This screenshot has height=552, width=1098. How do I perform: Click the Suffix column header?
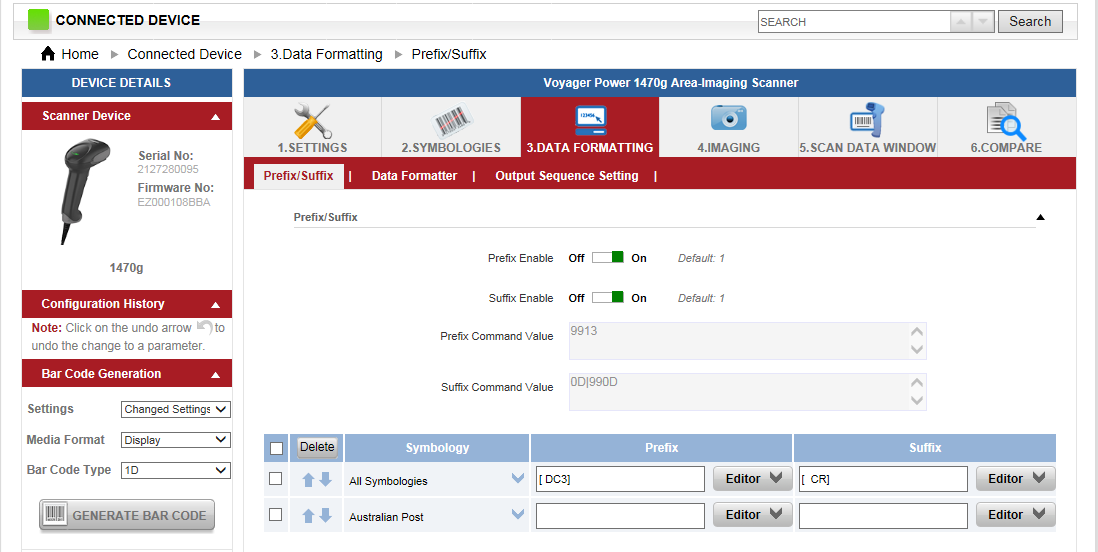point(925,448)
